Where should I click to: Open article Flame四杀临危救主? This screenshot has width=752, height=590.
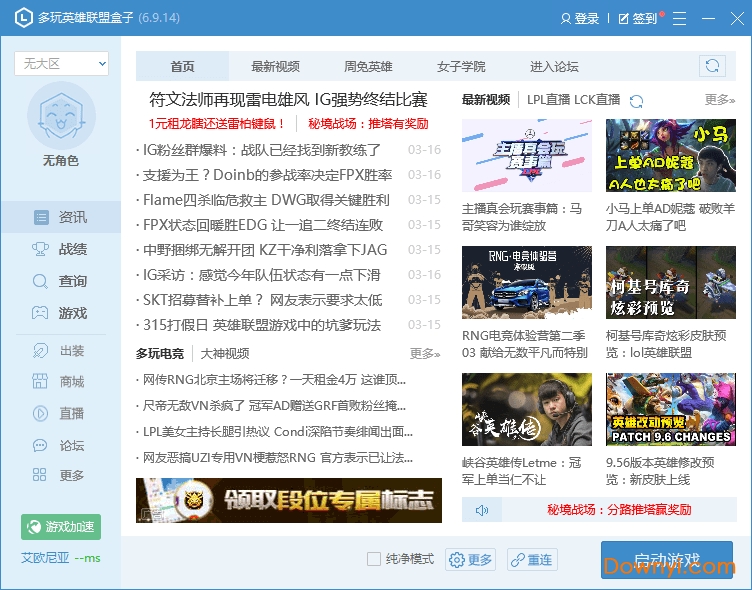point(266,200)
